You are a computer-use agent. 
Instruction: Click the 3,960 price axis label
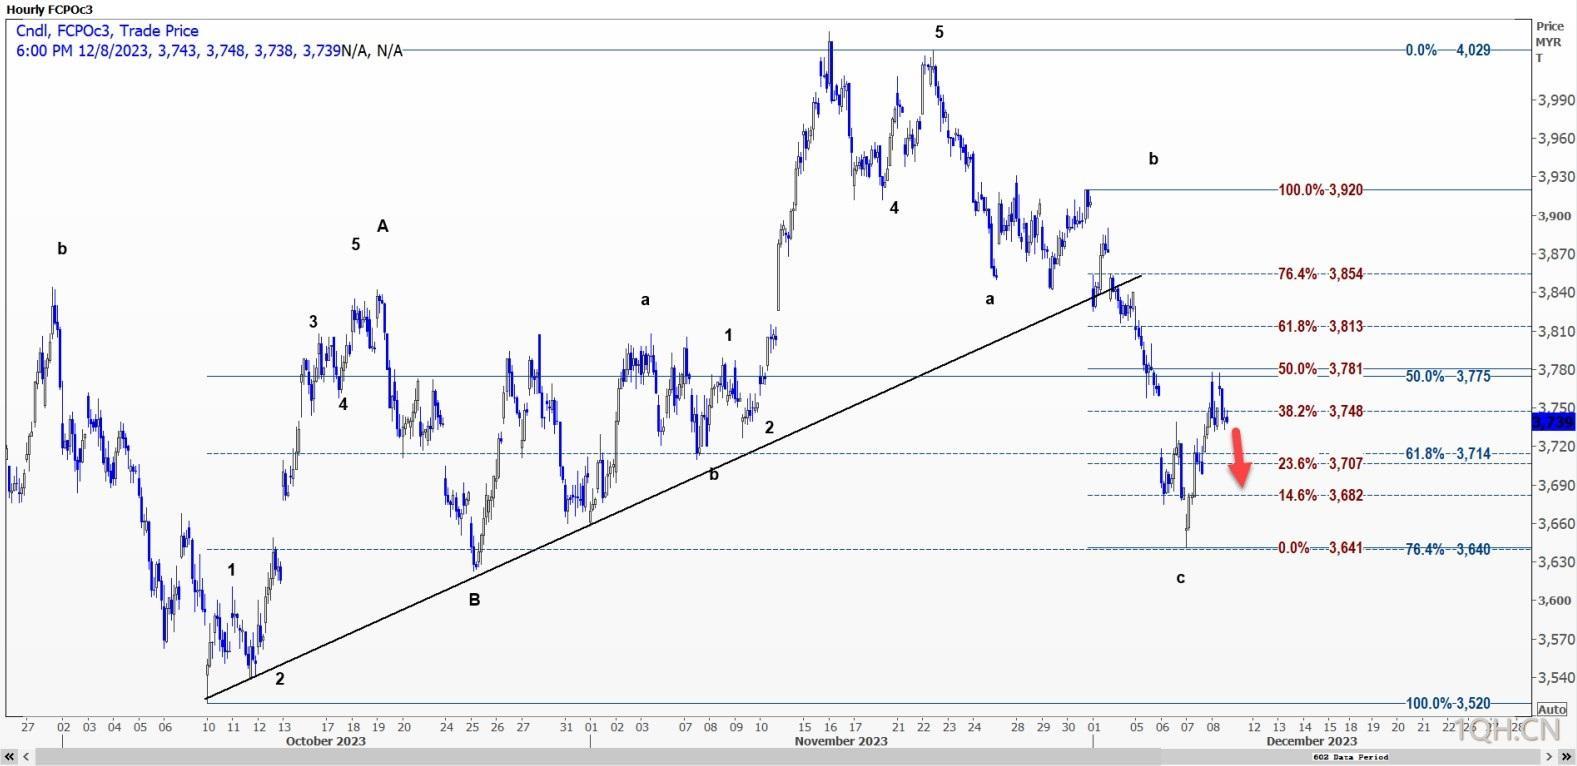point(1556,138)
